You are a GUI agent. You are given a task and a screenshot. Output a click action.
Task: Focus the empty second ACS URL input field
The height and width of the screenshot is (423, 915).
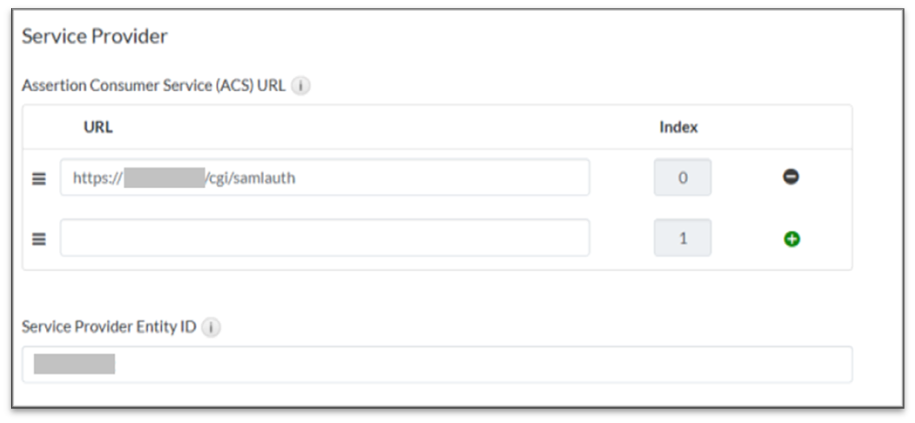[324, 238]
